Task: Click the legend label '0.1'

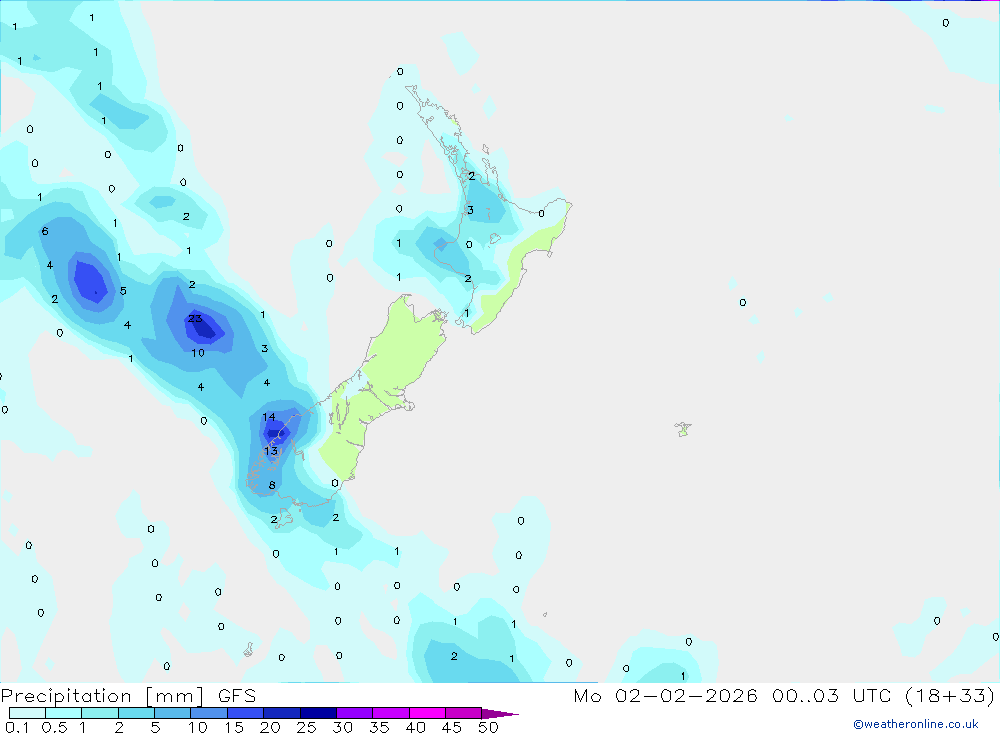Action: [17, 727]
